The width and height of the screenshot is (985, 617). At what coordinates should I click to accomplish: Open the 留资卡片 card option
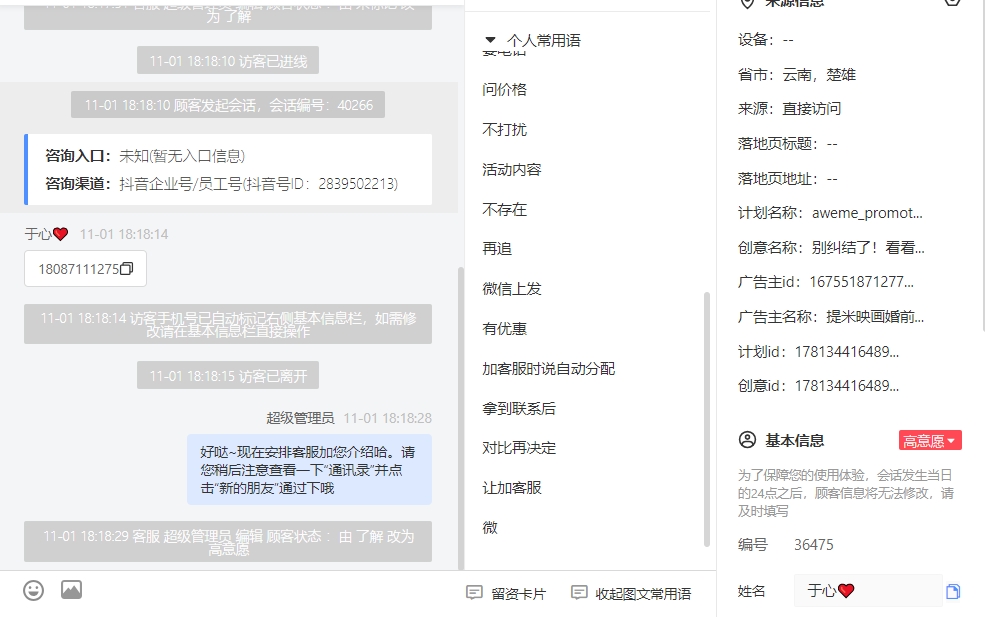click(506, 593)
